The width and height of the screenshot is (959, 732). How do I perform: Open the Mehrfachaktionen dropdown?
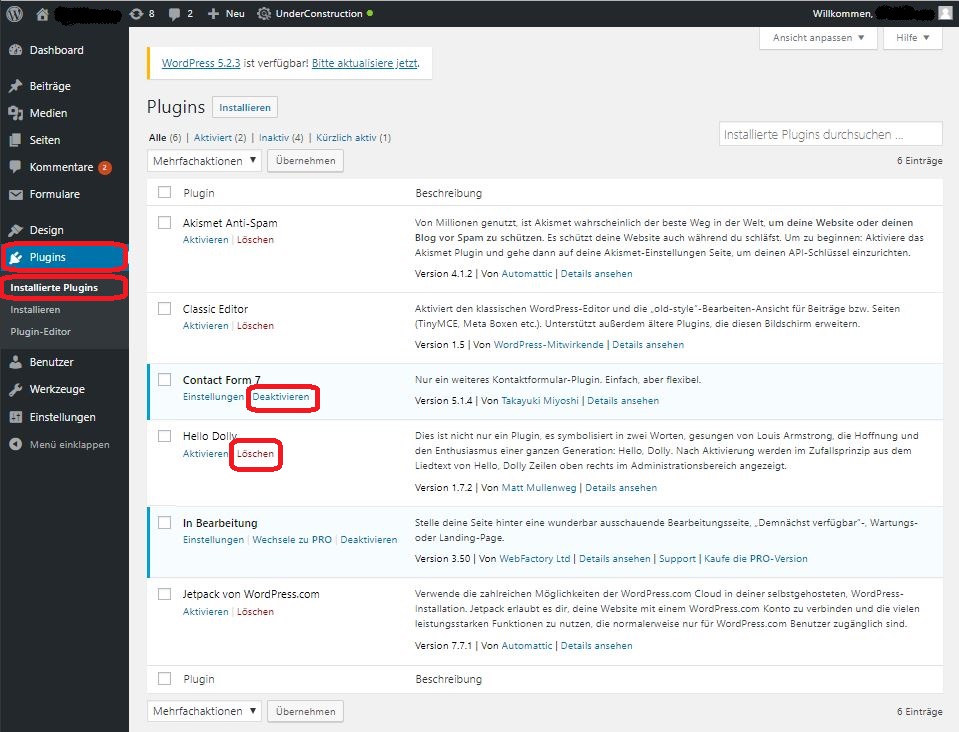coord(204,160)
